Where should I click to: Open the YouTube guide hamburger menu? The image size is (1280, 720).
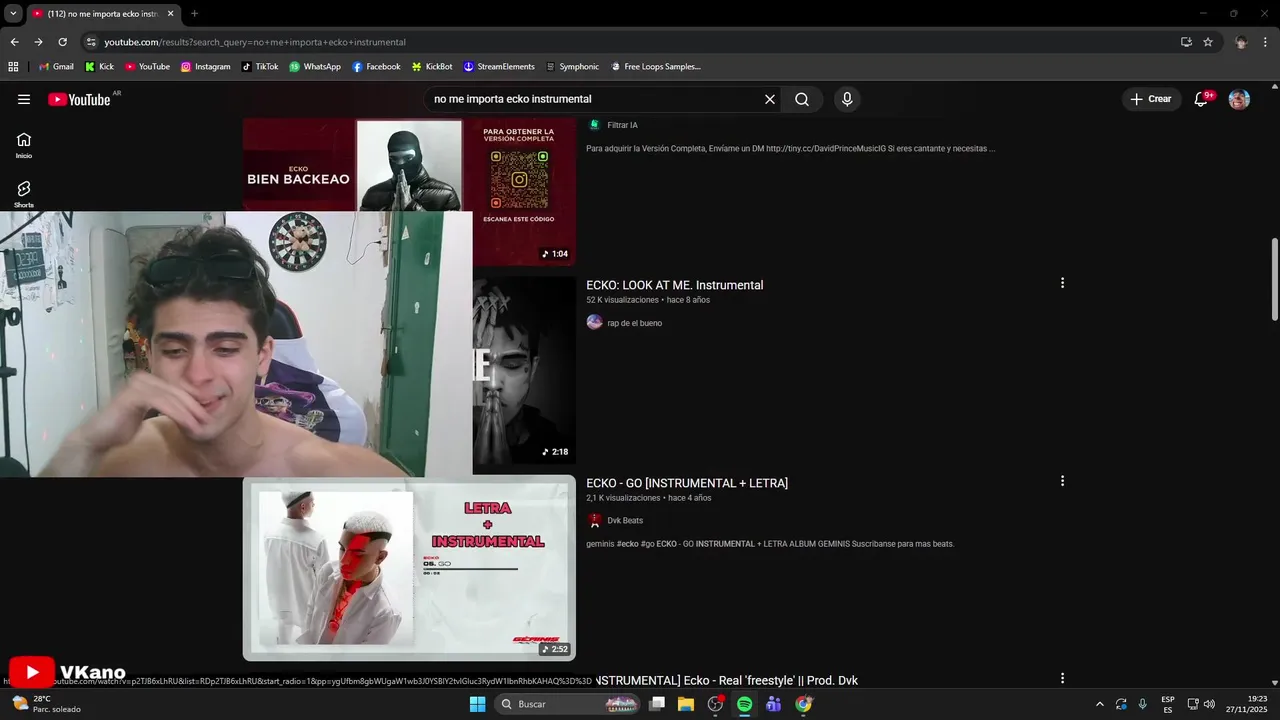click(24, 99)
